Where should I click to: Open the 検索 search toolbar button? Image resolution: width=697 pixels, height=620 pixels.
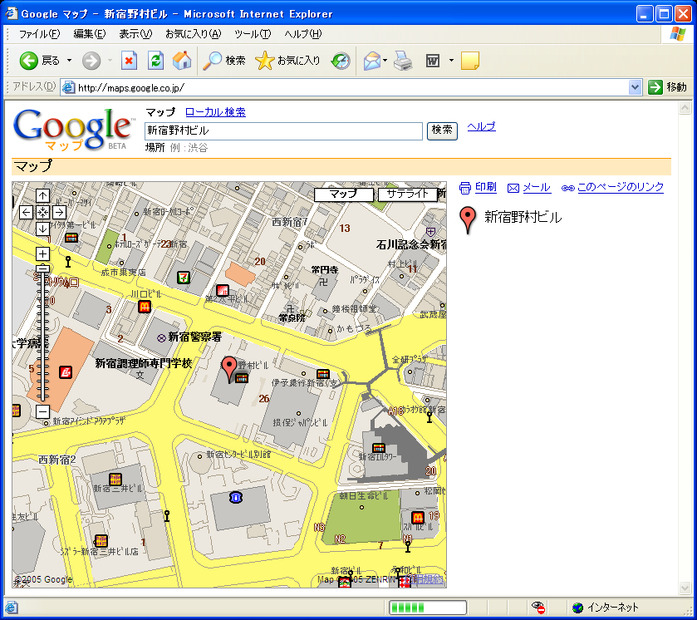pos(224,60)
